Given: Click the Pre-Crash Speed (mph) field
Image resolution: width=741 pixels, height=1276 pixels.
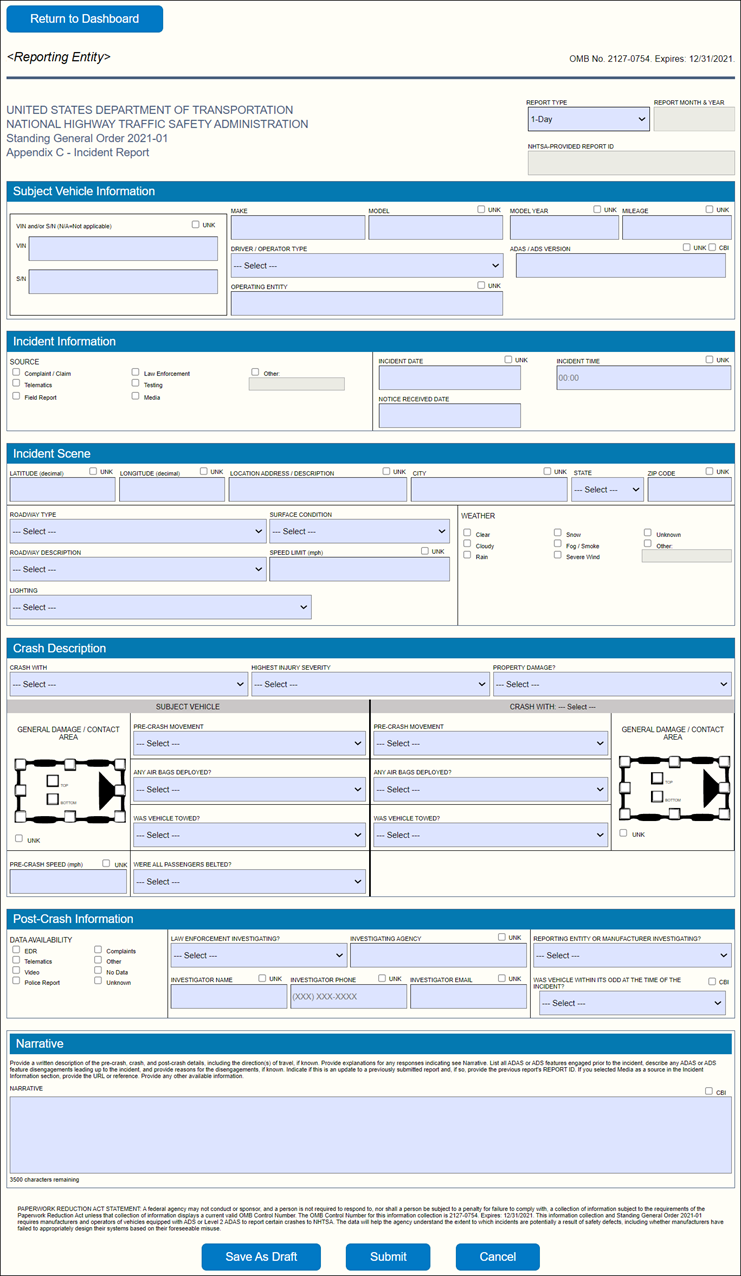Looking at the screenshot, I should (x=69, y=882).
